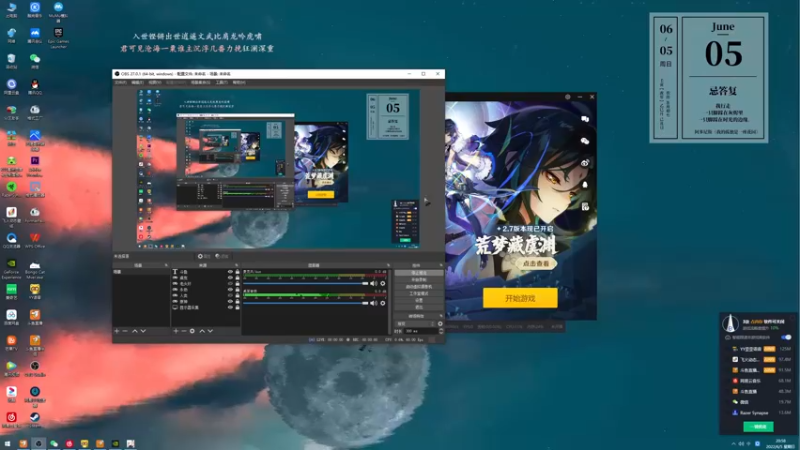The width and height of the screenshot is (800, 450).
Task: Open the WeChat desktop shortcut
Action: pos(35,61)
